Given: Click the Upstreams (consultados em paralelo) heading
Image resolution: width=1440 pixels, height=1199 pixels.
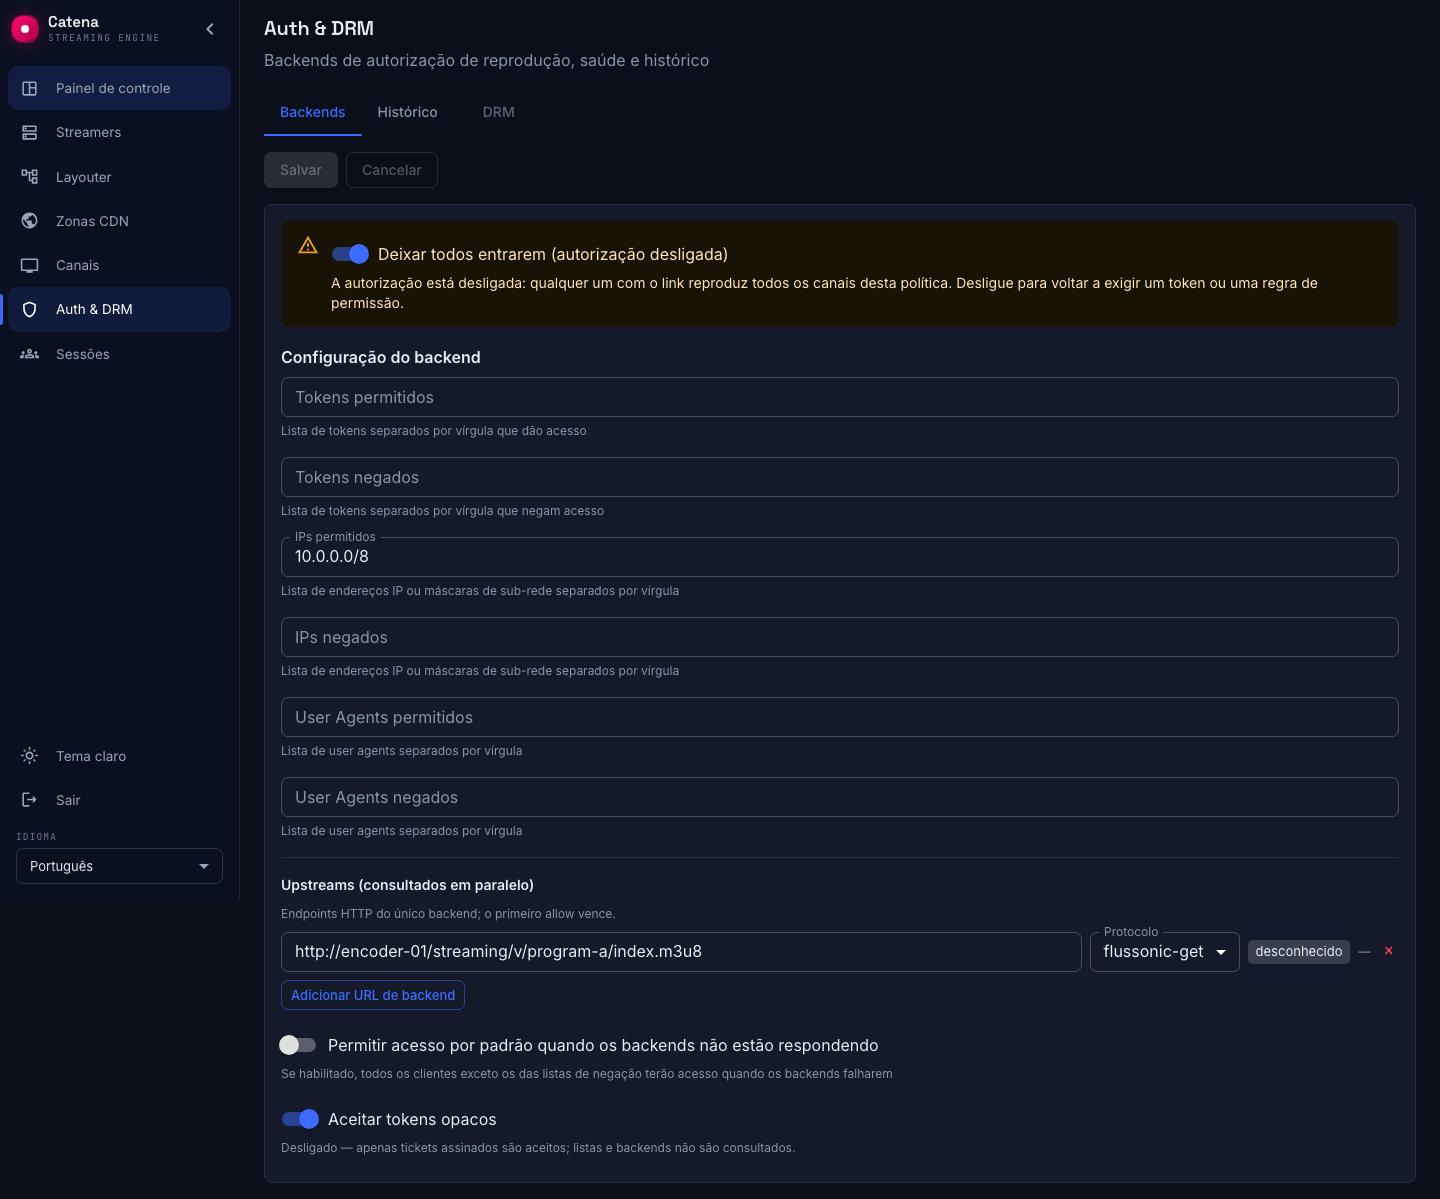Looking at the screenshot, I should tap(407, 885).
